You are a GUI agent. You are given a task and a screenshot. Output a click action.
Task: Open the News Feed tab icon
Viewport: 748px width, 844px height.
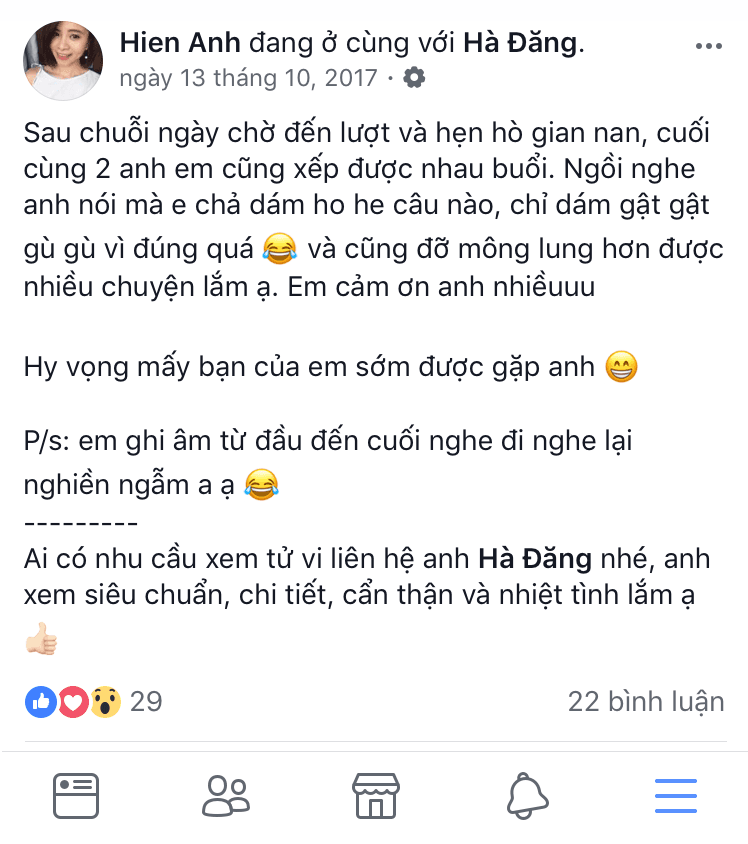(x=76, y=796)
